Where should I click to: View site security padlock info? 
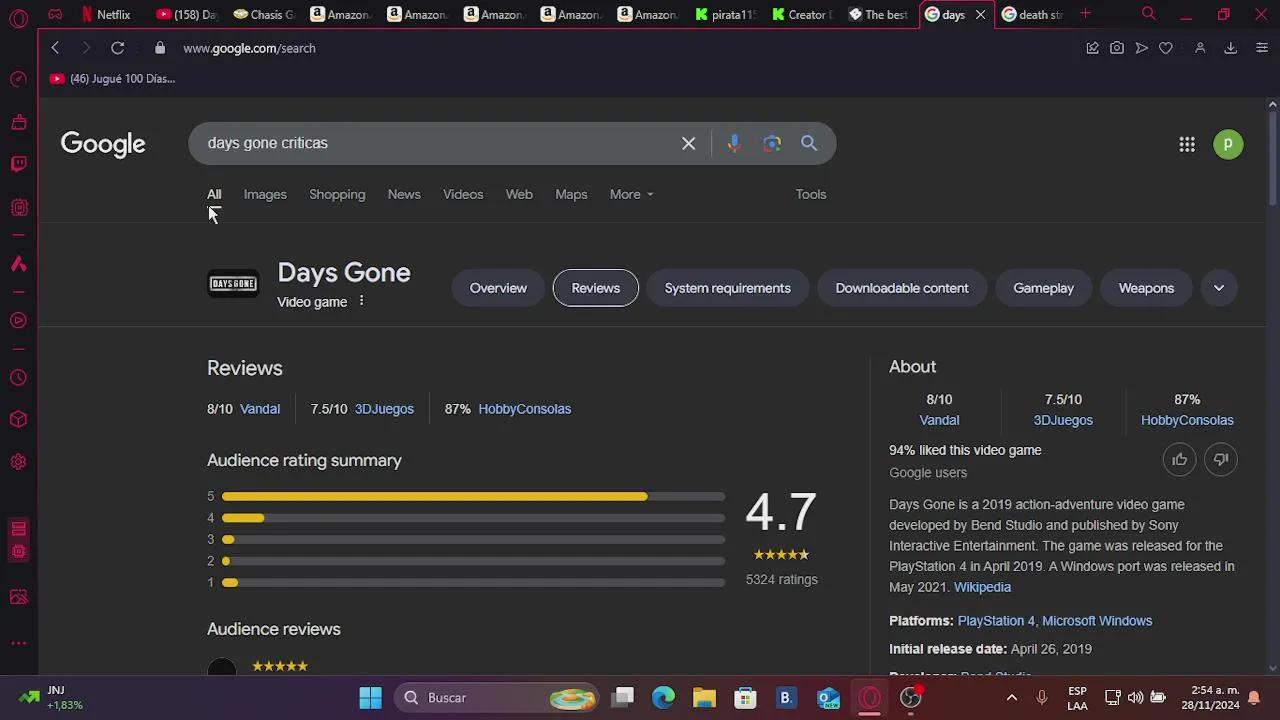click(x=160, y=48)
